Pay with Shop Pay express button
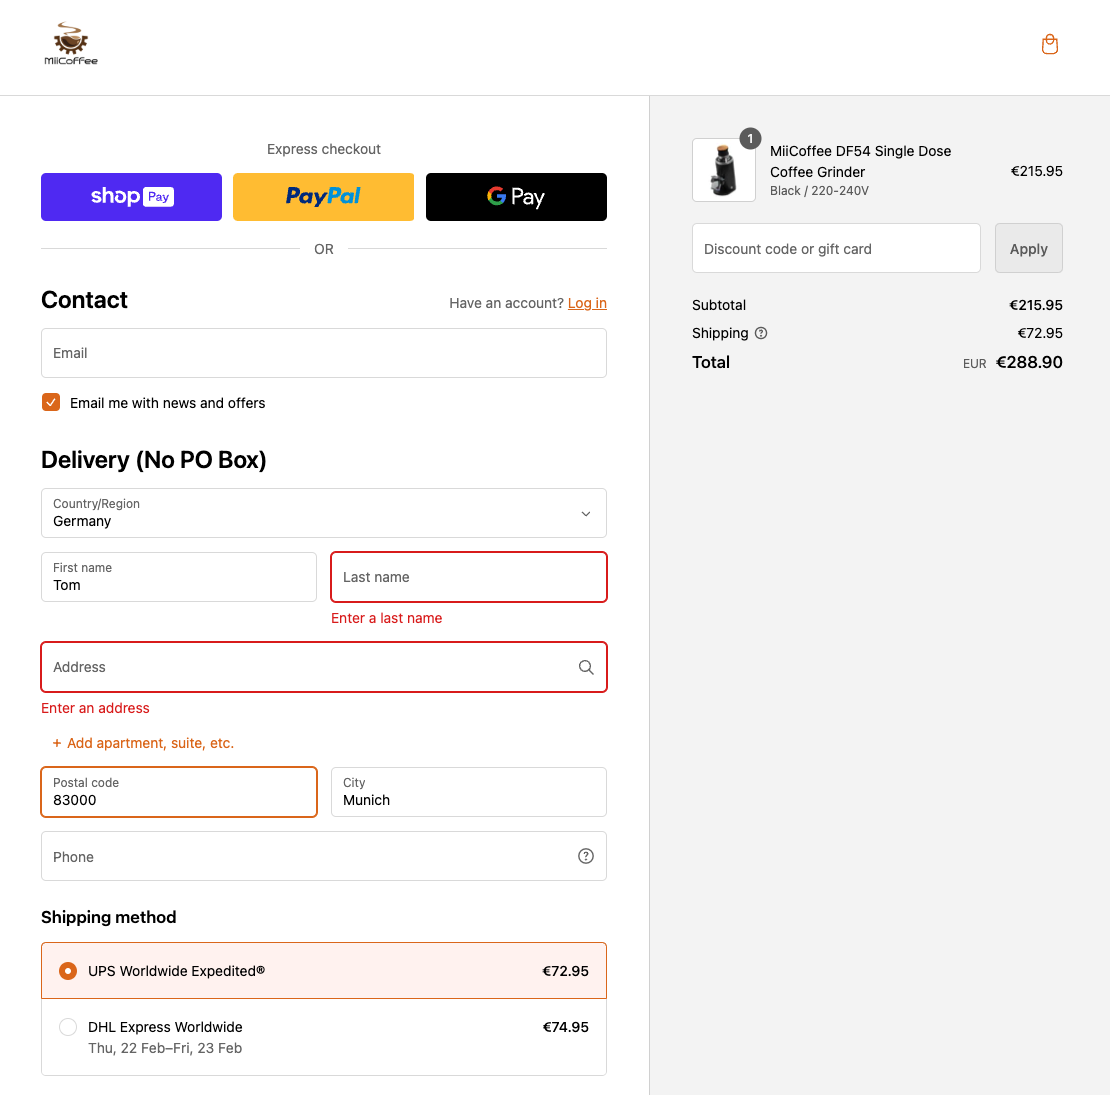This screenshot has width=1110, height=1095. pyautogui.click(x=131, y=197)
